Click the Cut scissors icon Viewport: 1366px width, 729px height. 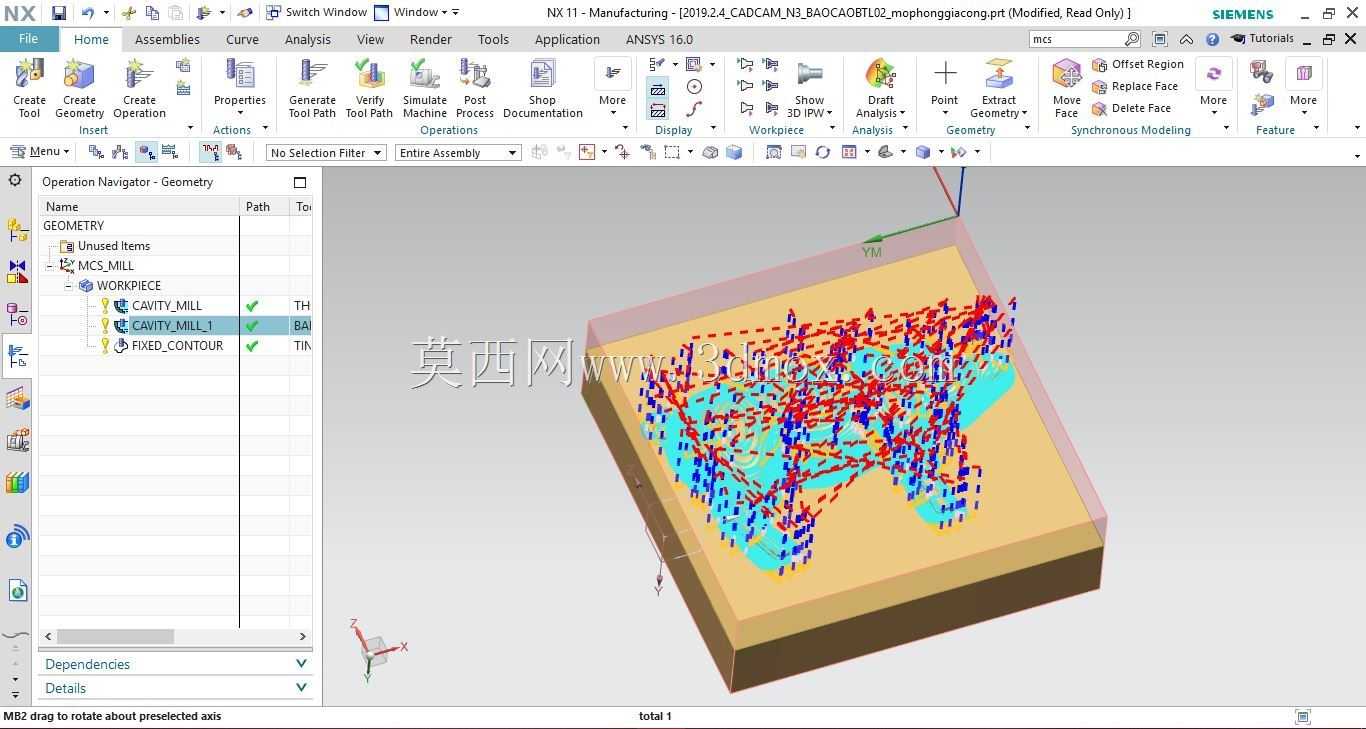[129, 13]
